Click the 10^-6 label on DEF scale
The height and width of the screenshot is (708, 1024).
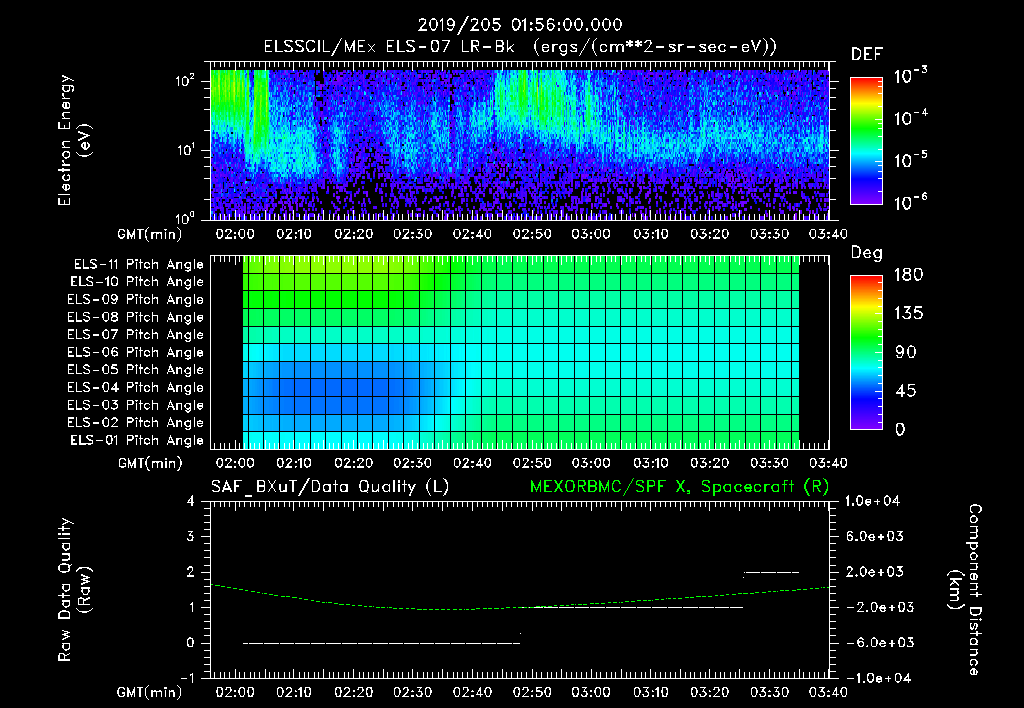pyautogui.click(x=910, y=202)
